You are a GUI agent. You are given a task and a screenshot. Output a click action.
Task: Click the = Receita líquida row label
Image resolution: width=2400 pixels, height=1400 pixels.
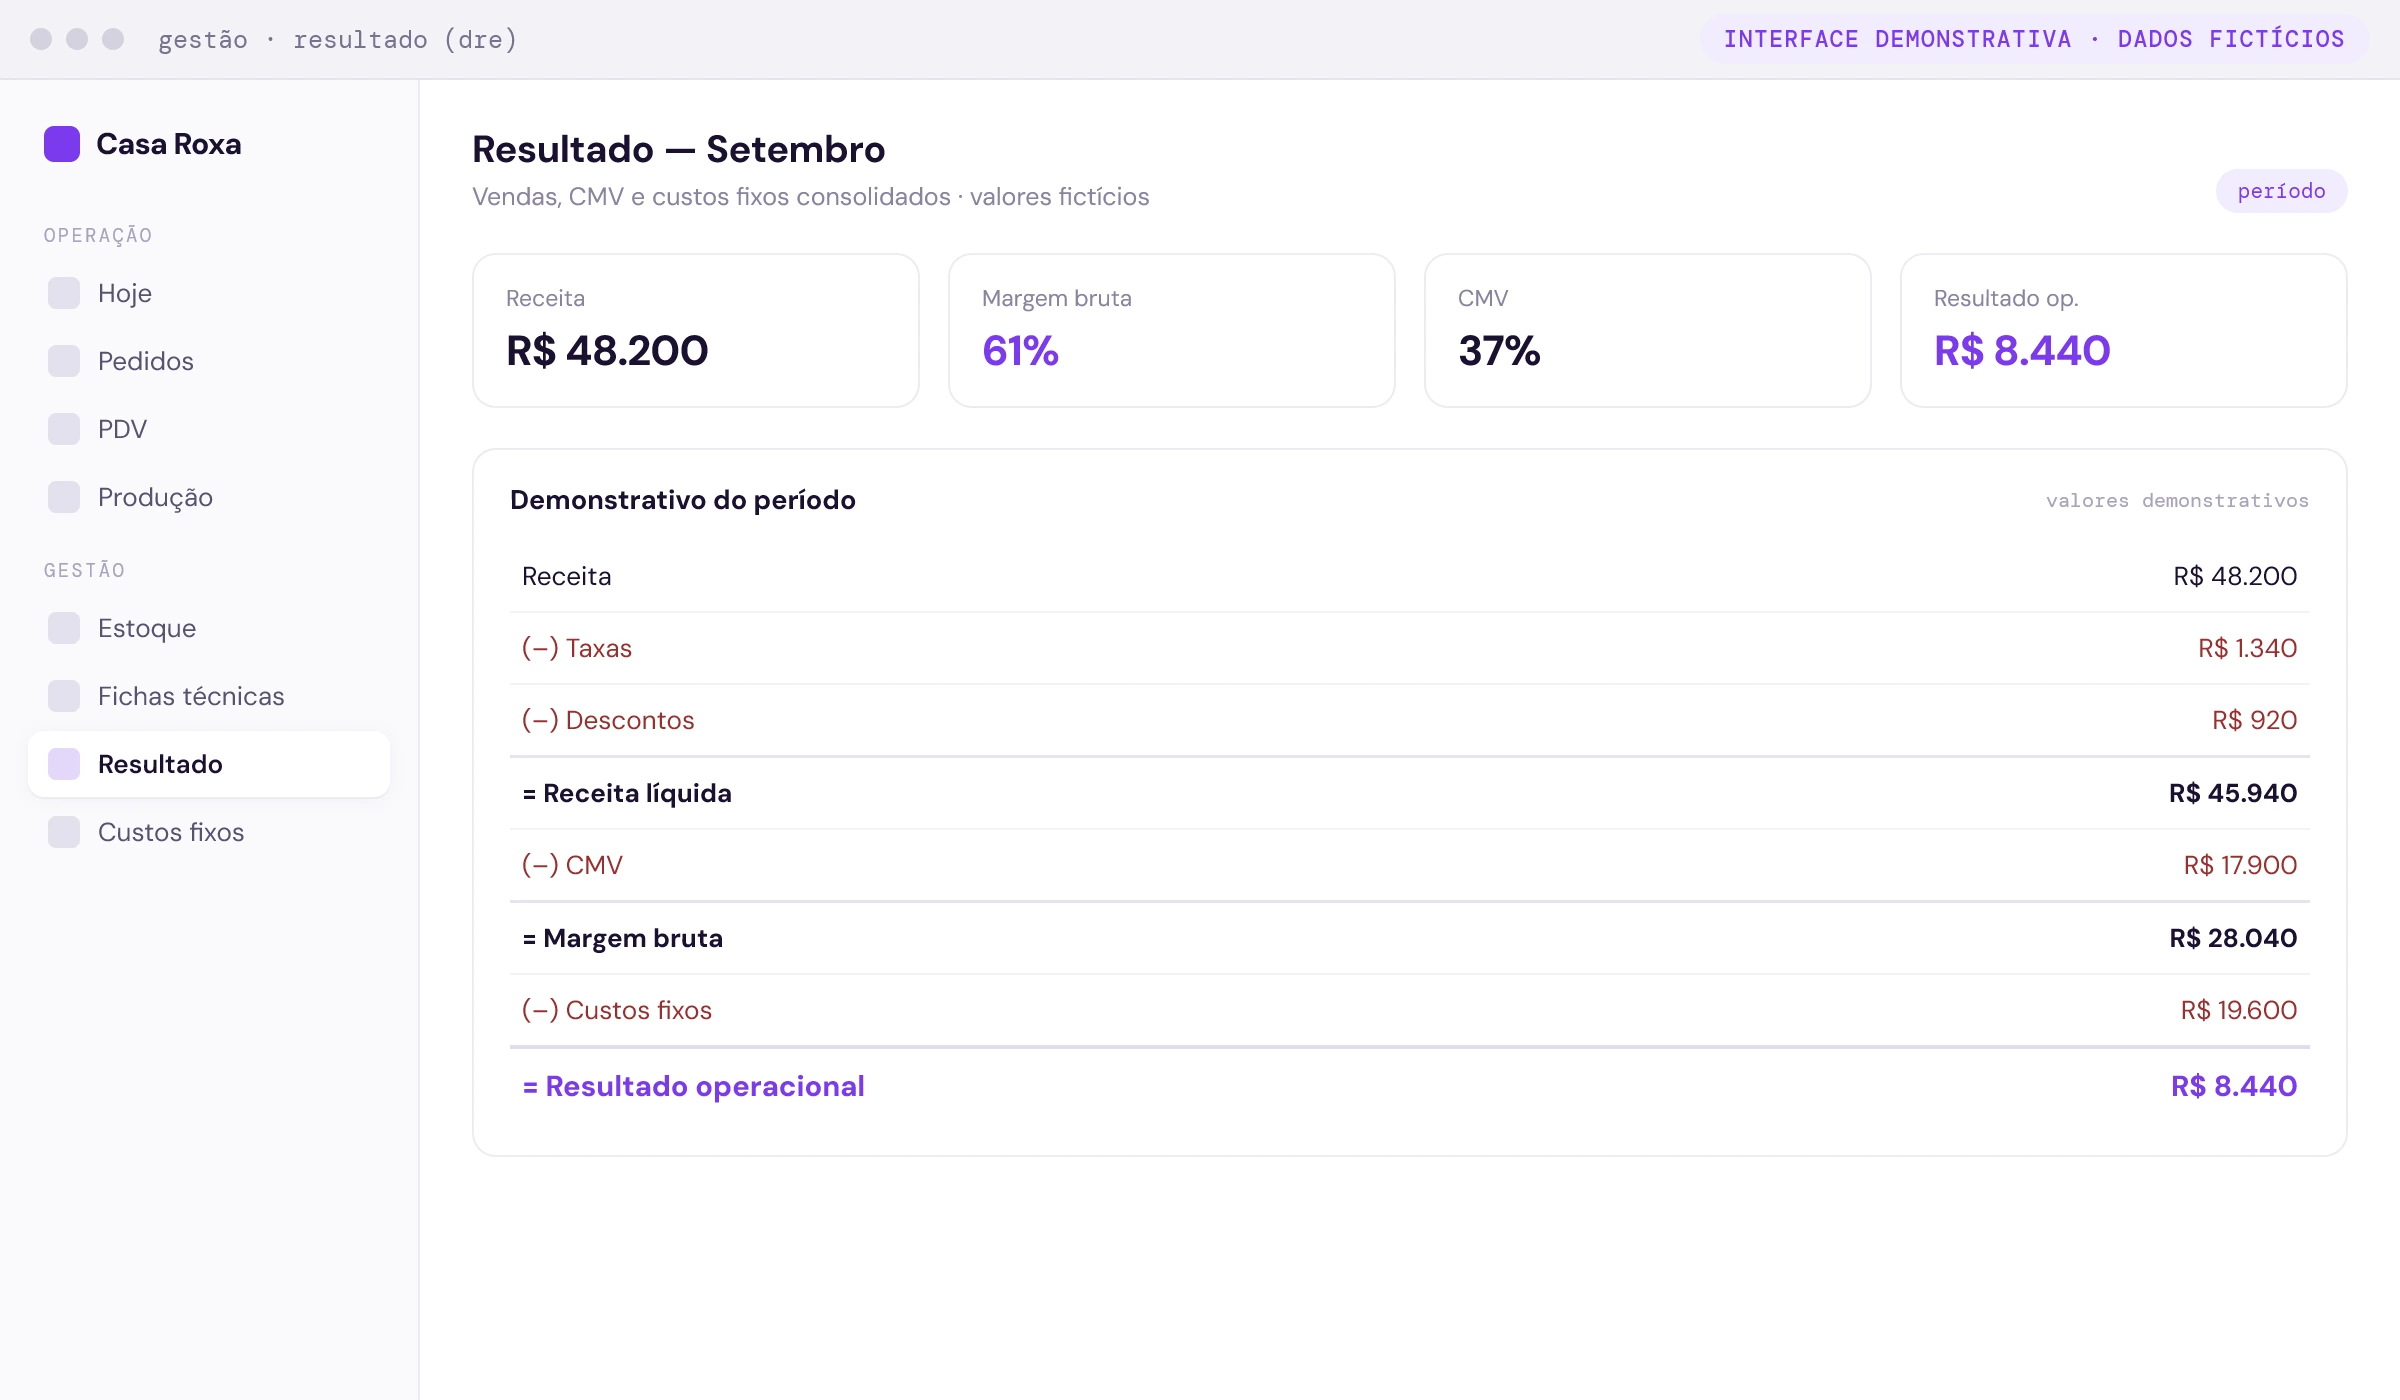coord(627,793)
